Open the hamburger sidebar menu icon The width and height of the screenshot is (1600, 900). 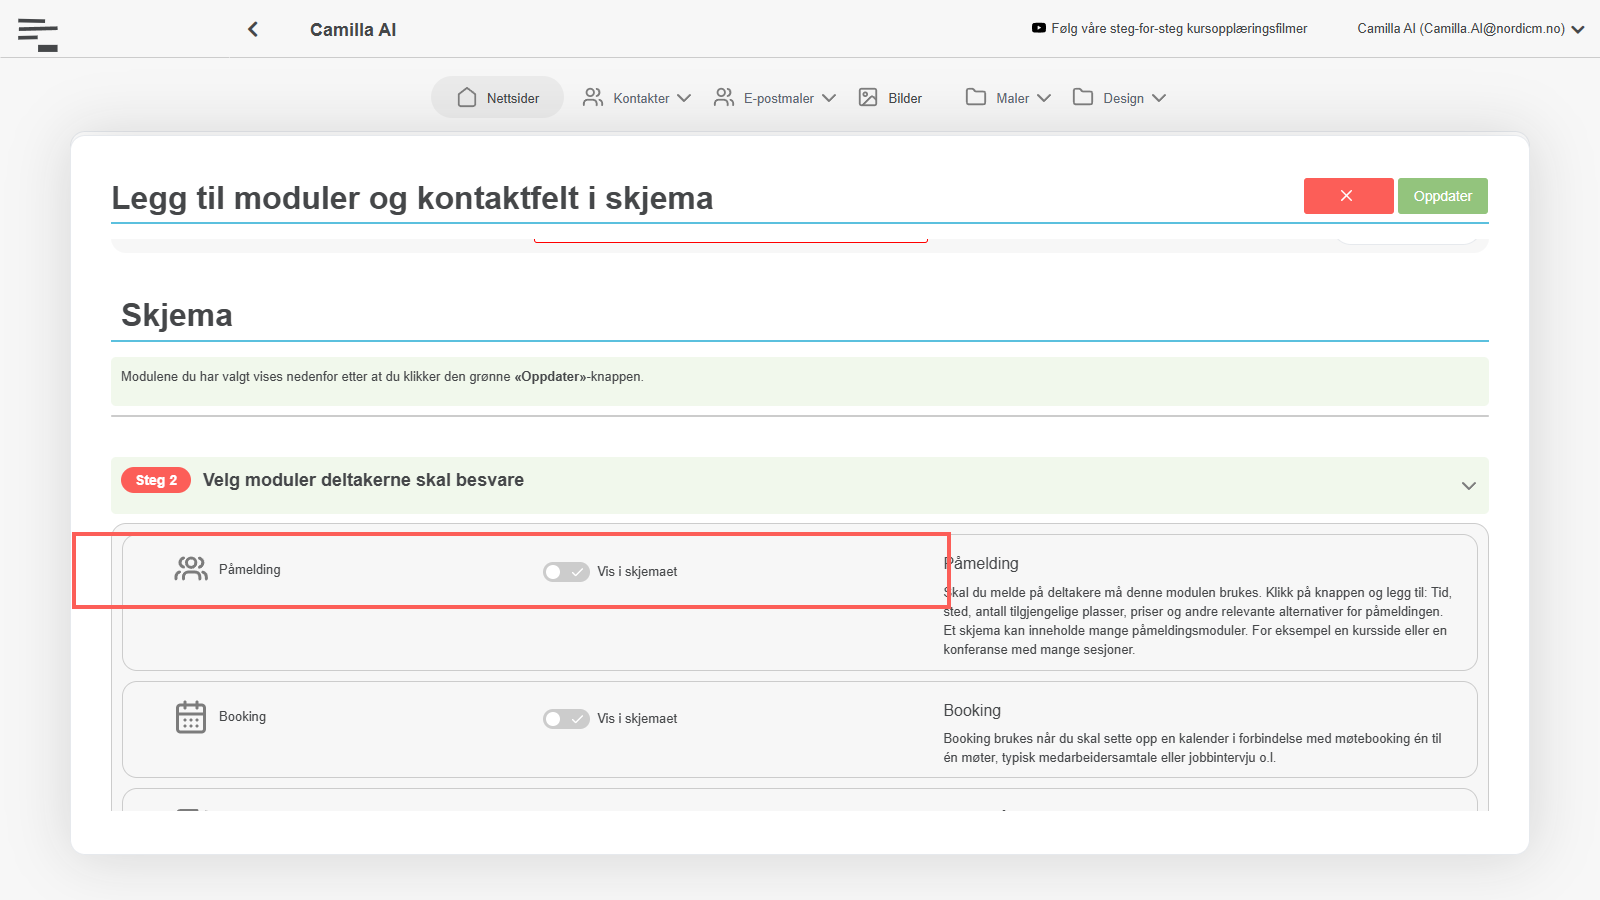pyautogui.click(x=38, y=34)
